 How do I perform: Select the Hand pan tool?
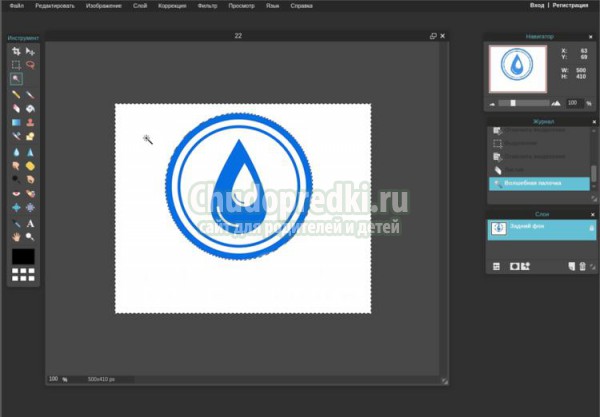point(16,237)
